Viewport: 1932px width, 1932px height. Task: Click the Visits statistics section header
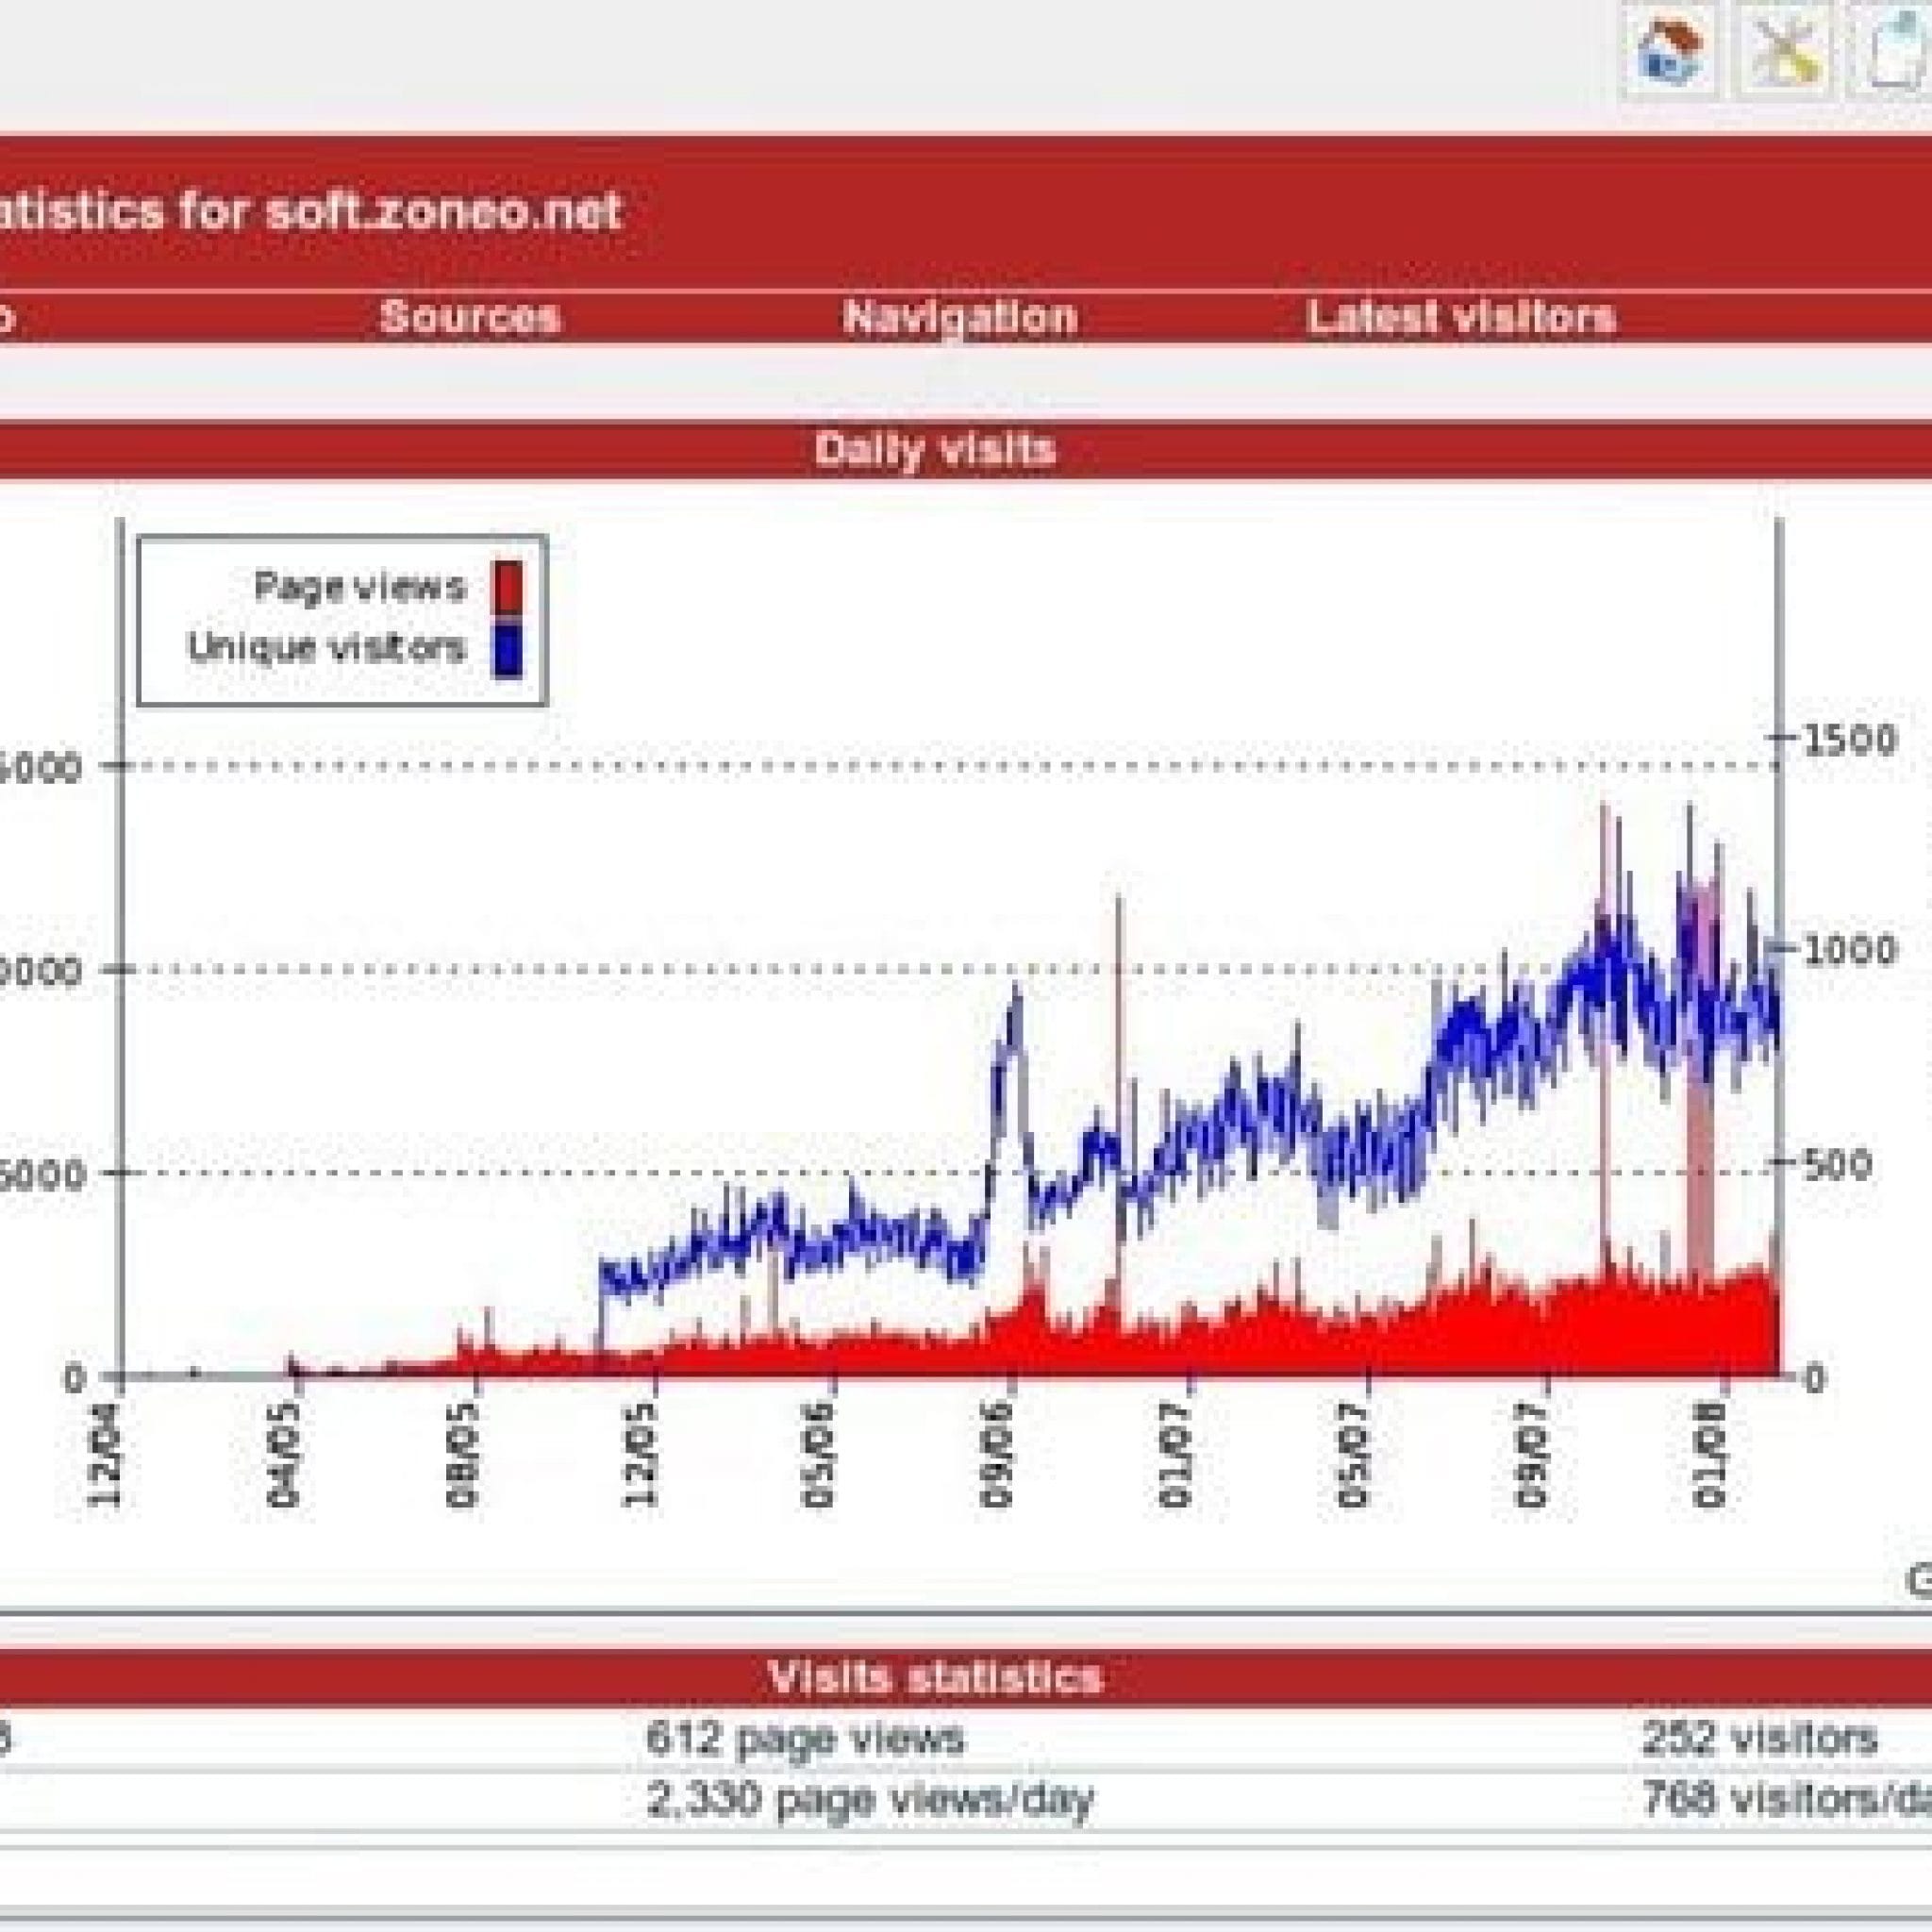click(935, 1676)
